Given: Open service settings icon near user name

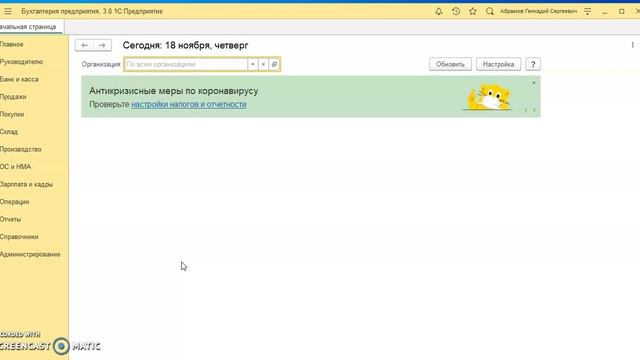Looking at the screenshot, I should pos(587,11).
